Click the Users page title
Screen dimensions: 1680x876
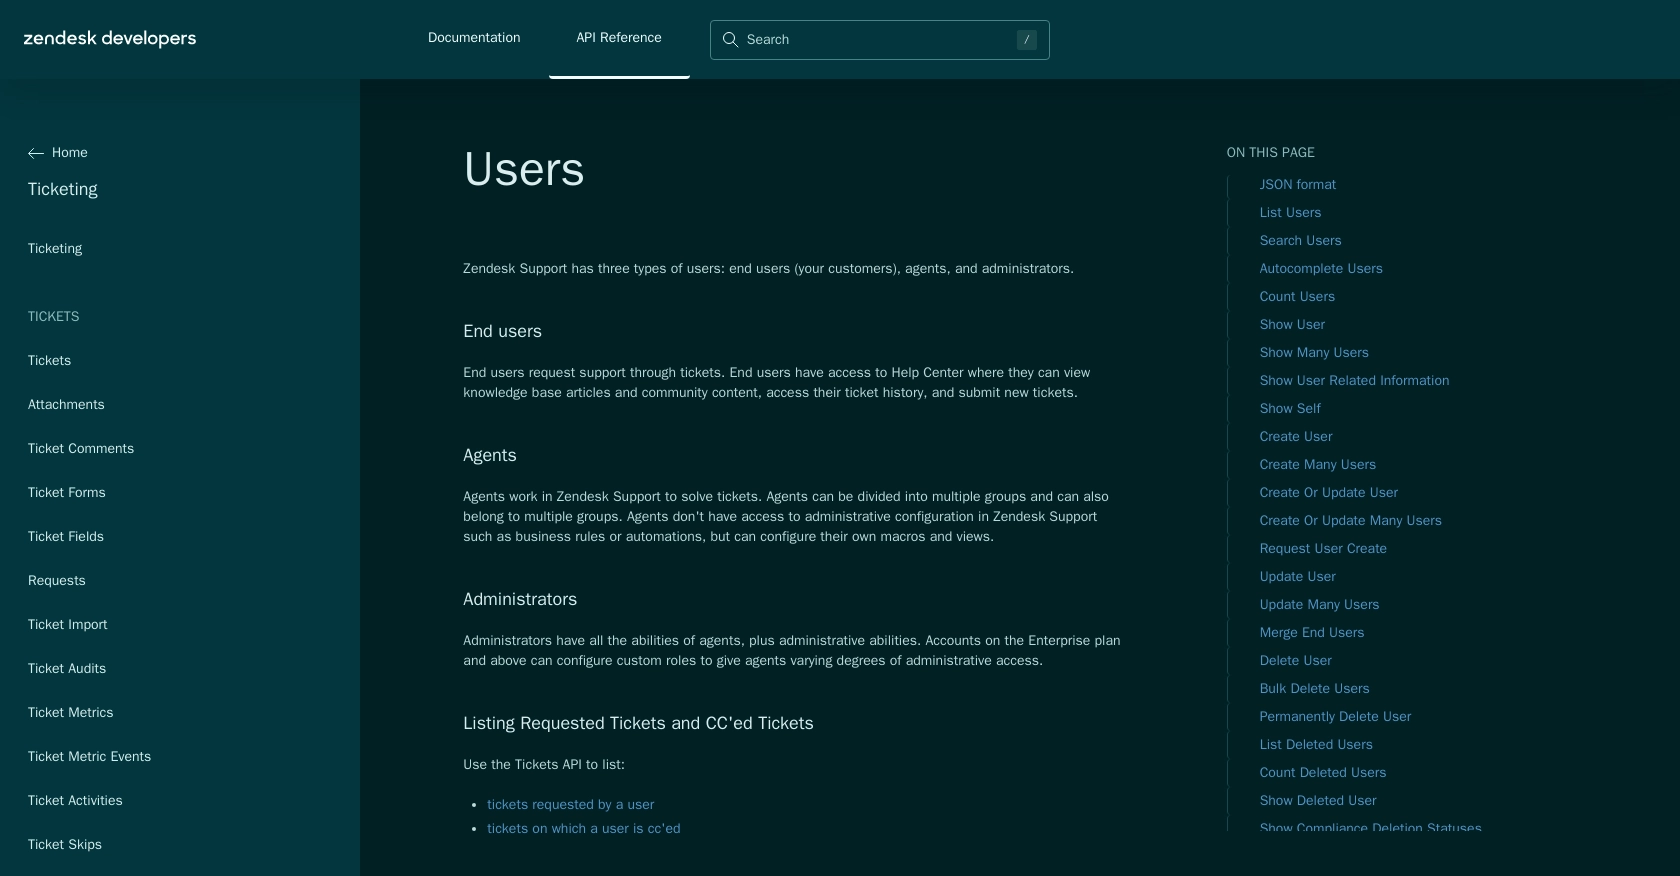(524, 170)
